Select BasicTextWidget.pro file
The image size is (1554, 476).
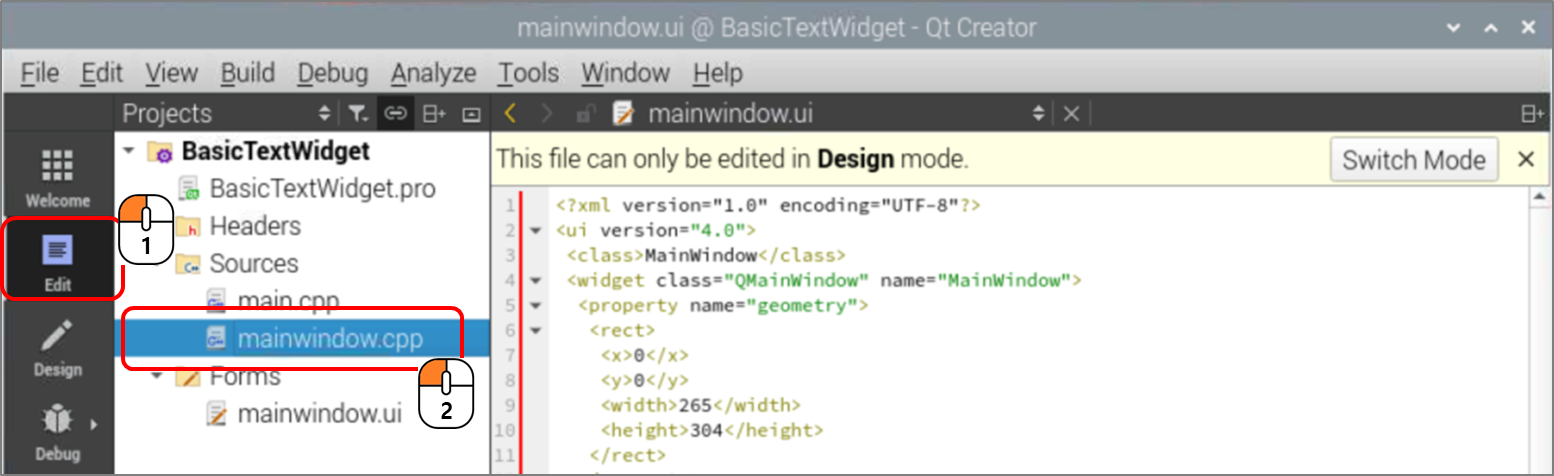(x=322, y=188)
